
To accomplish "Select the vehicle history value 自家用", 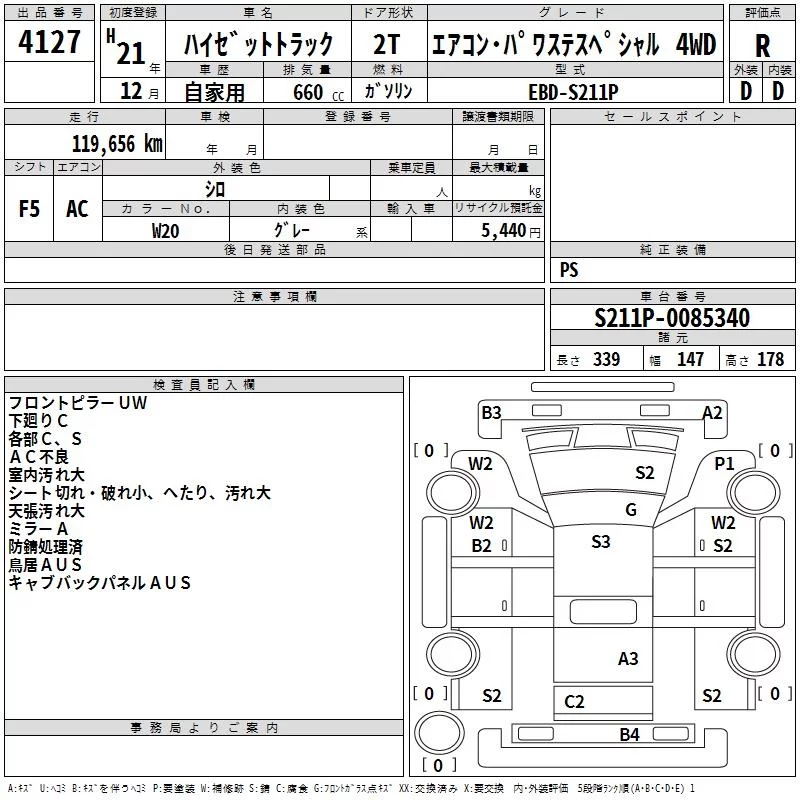I will tap(214, 92).
